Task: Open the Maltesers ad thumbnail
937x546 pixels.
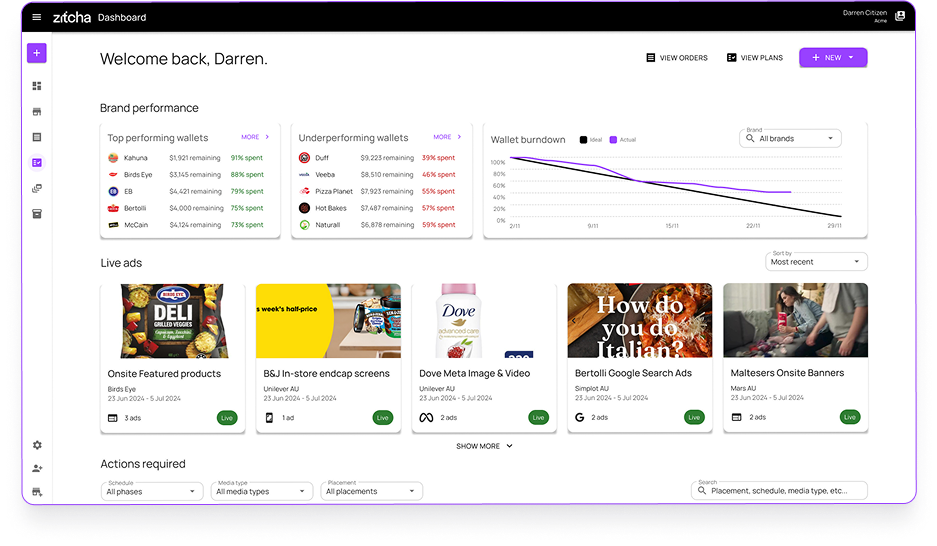Action: pos(795,320)
